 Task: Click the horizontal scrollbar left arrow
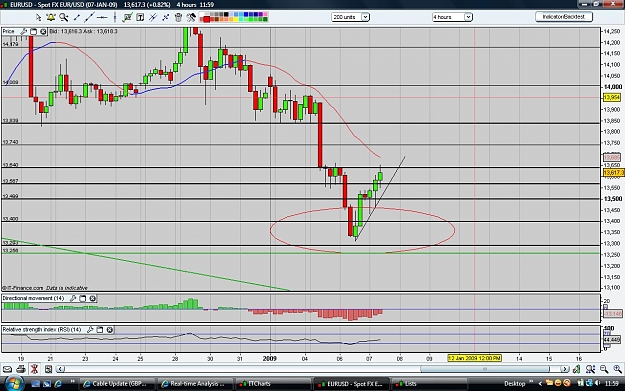[x=60, y=369]
